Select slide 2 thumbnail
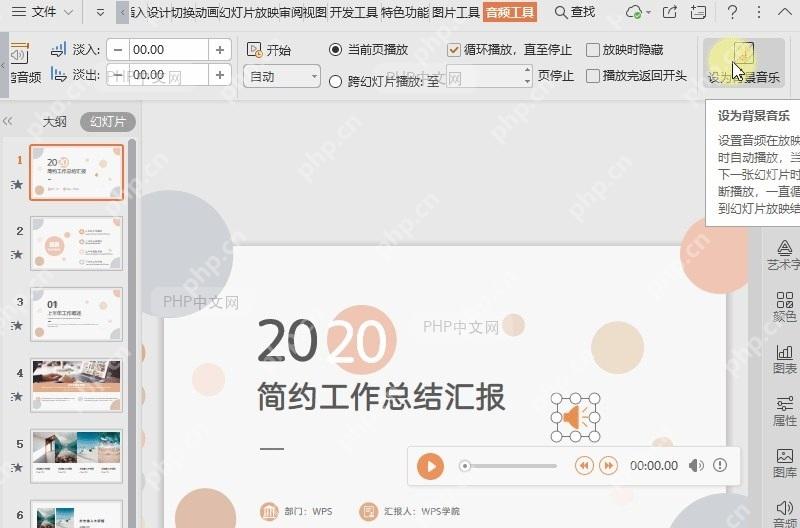This screenshot has width=800, height=528. (x=77, y=243)
